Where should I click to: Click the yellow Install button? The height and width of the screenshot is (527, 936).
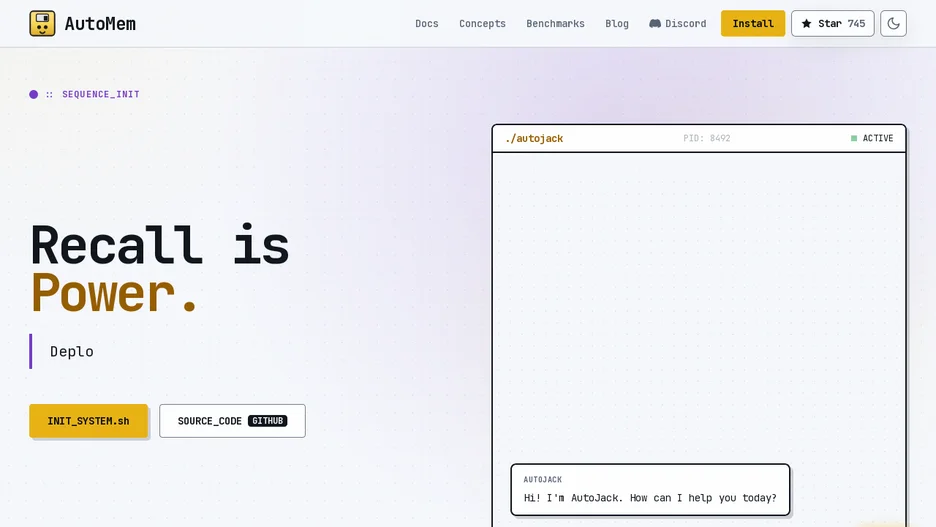pyautogui.click(x=753, y=23)
